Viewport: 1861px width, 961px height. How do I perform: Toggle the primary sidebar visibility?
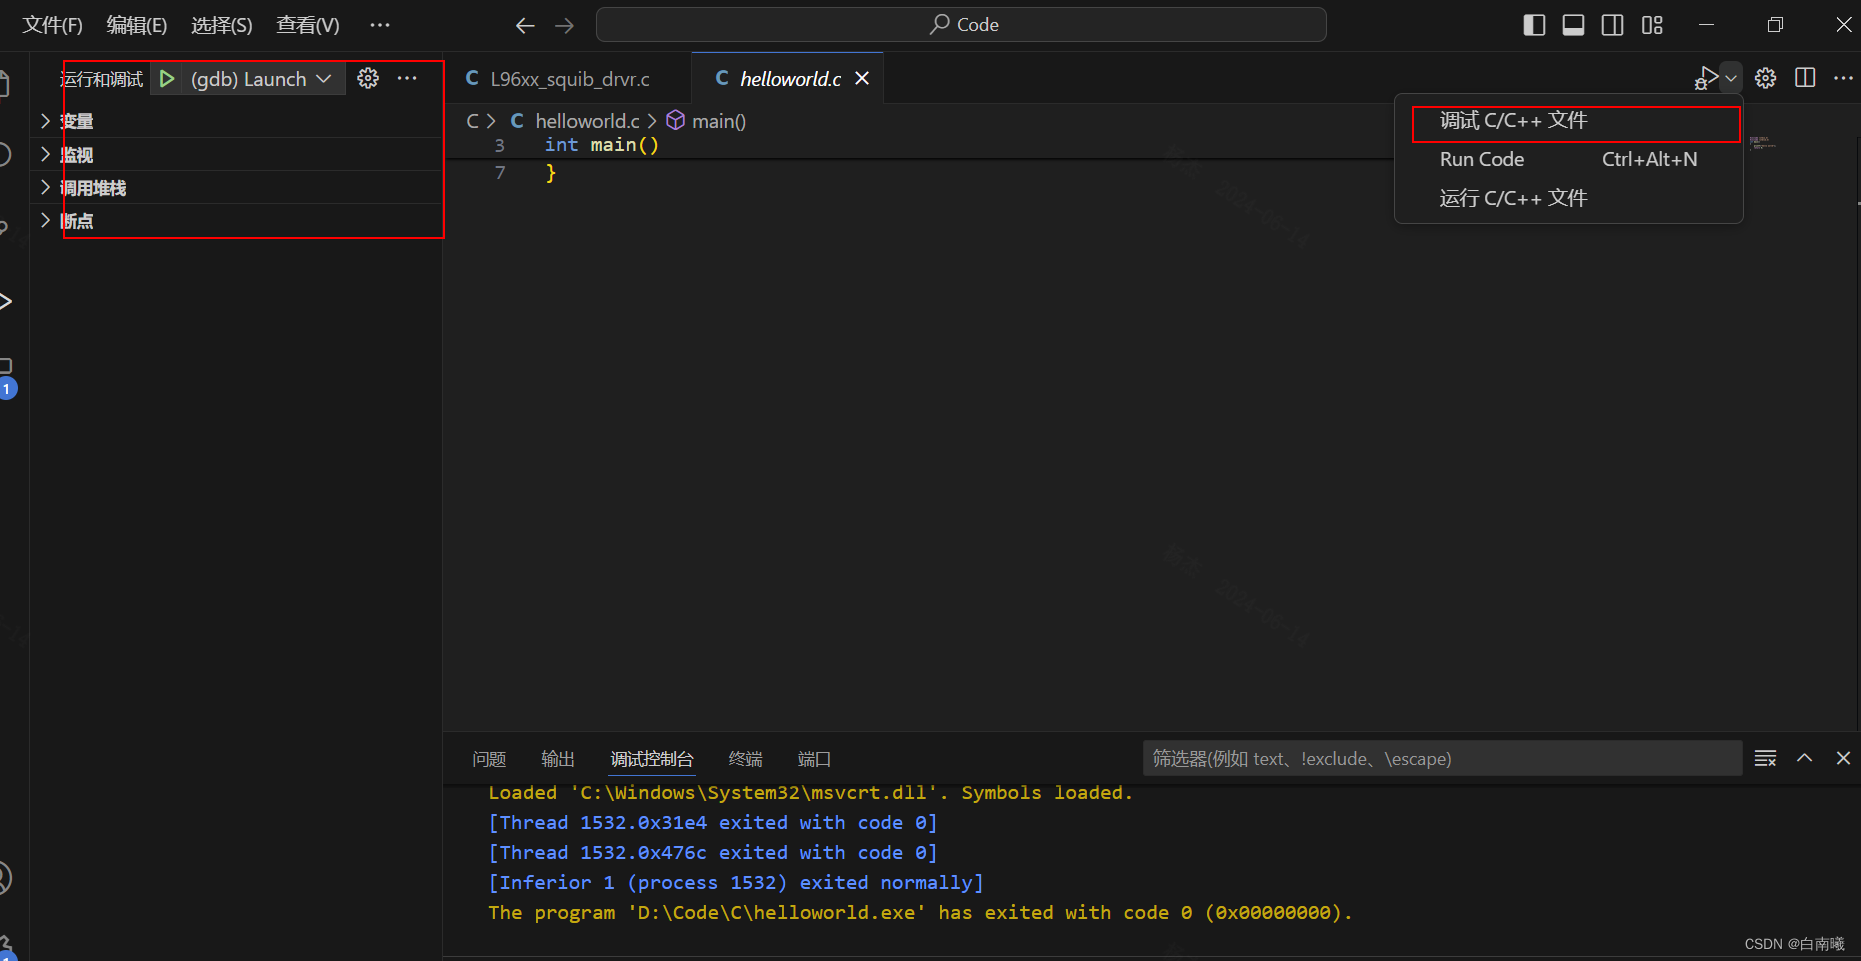click(1533, 24)
